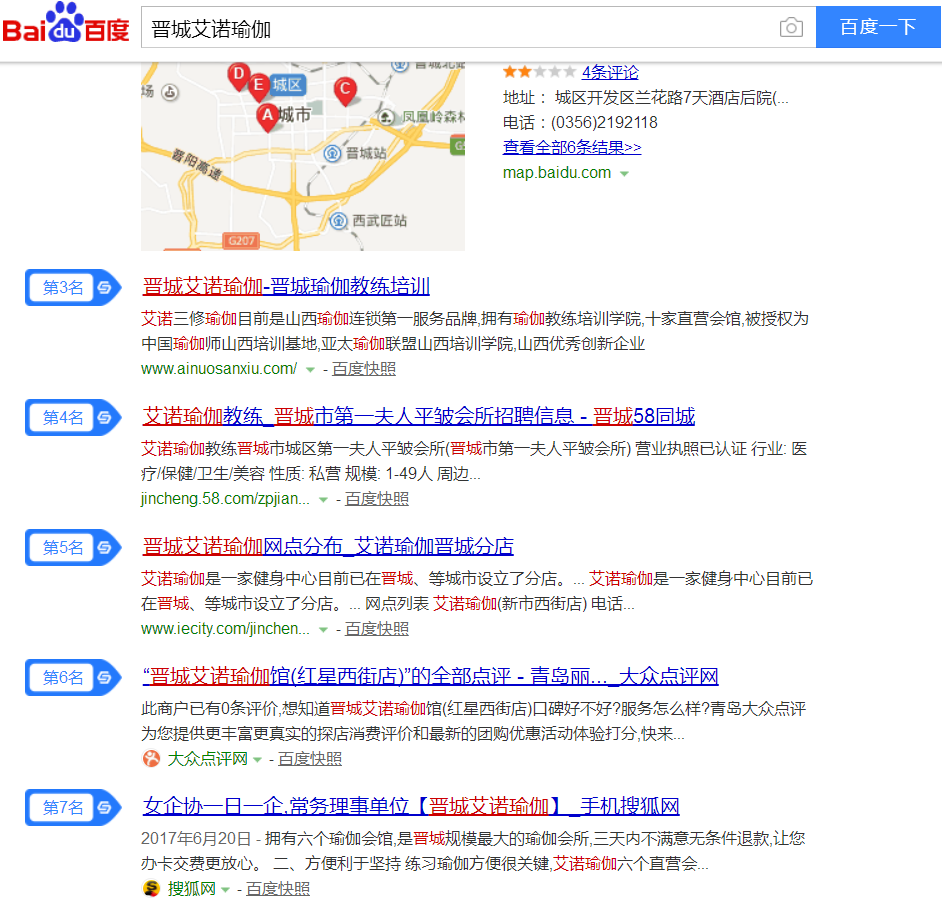The image size is (942, 902).
Task: Open the 手机搜狐网 article result
Action: click(411, 806)
